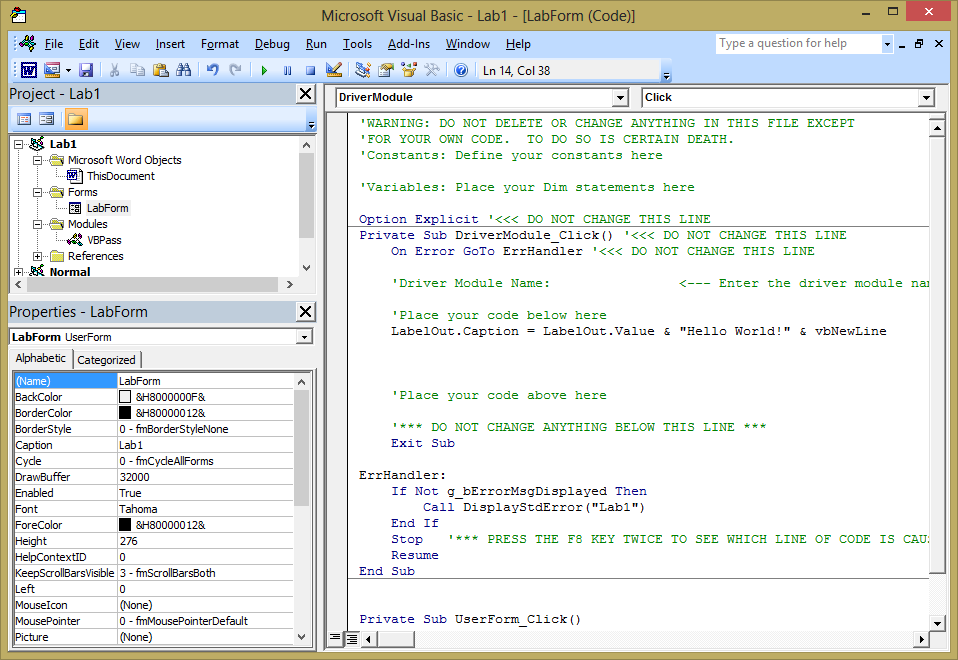Open the DriverModule object dropdown

click(620, 98)
